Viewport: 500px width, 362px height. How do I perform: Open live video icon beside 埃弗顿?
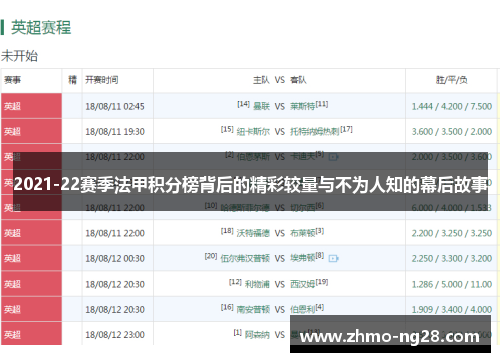[333, 258]
